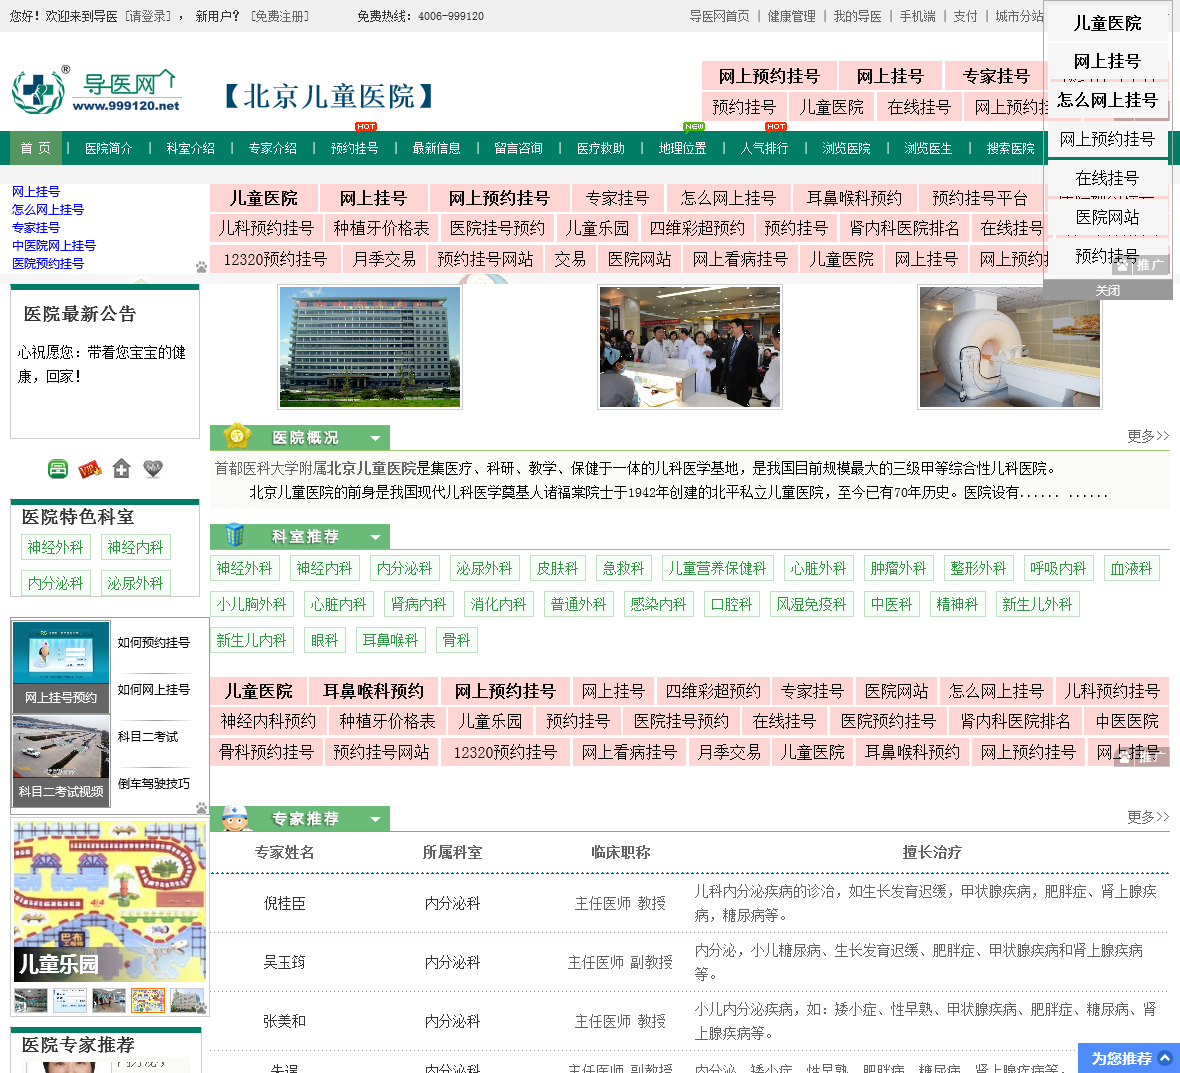Select the last building thumbnail under 儿童乐园
Viewport: 1180px width, 1073px height.
coord(187,1001)
